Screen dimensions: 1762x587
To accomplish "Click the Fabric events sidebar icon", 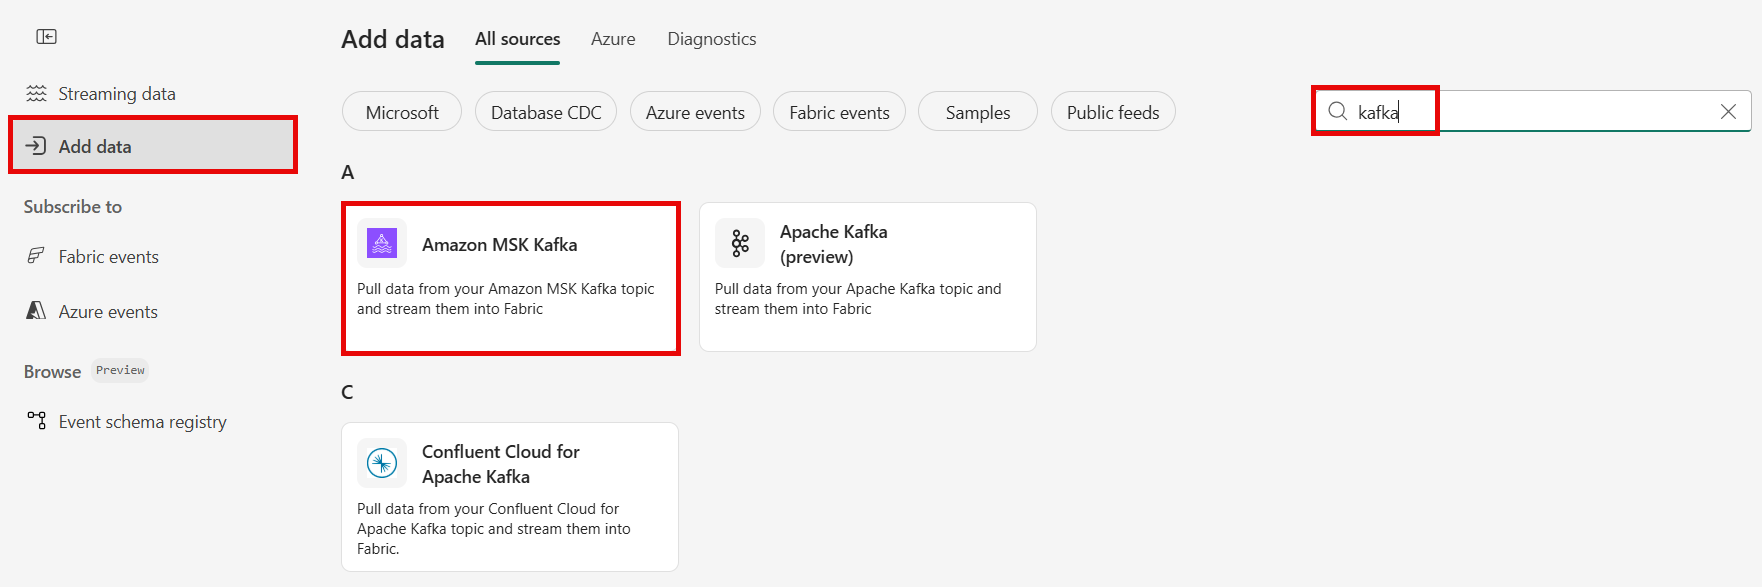I will tap(37, 256).
